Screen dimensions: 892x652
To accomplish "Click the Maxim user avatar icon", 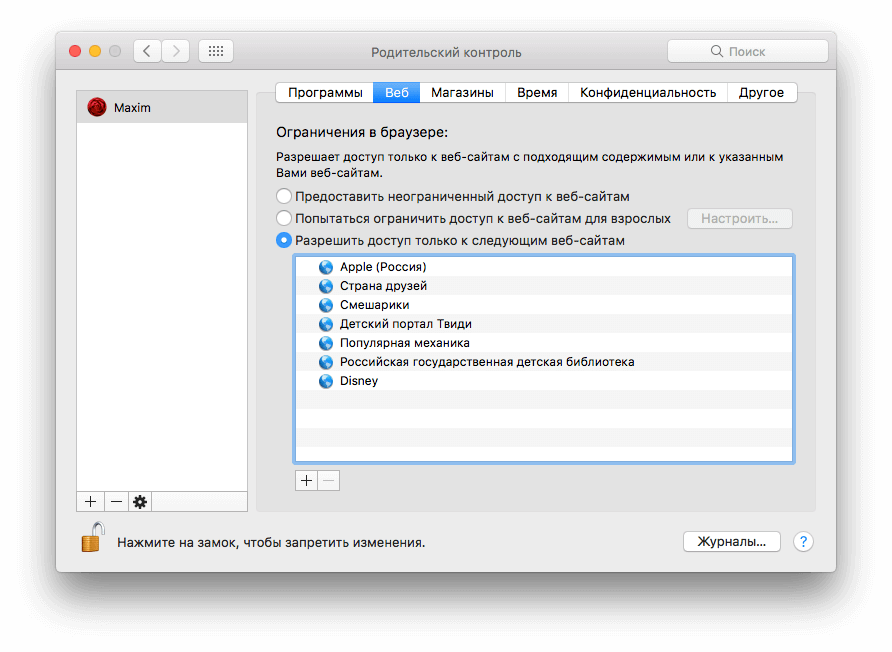I will (x=97, y=107).
